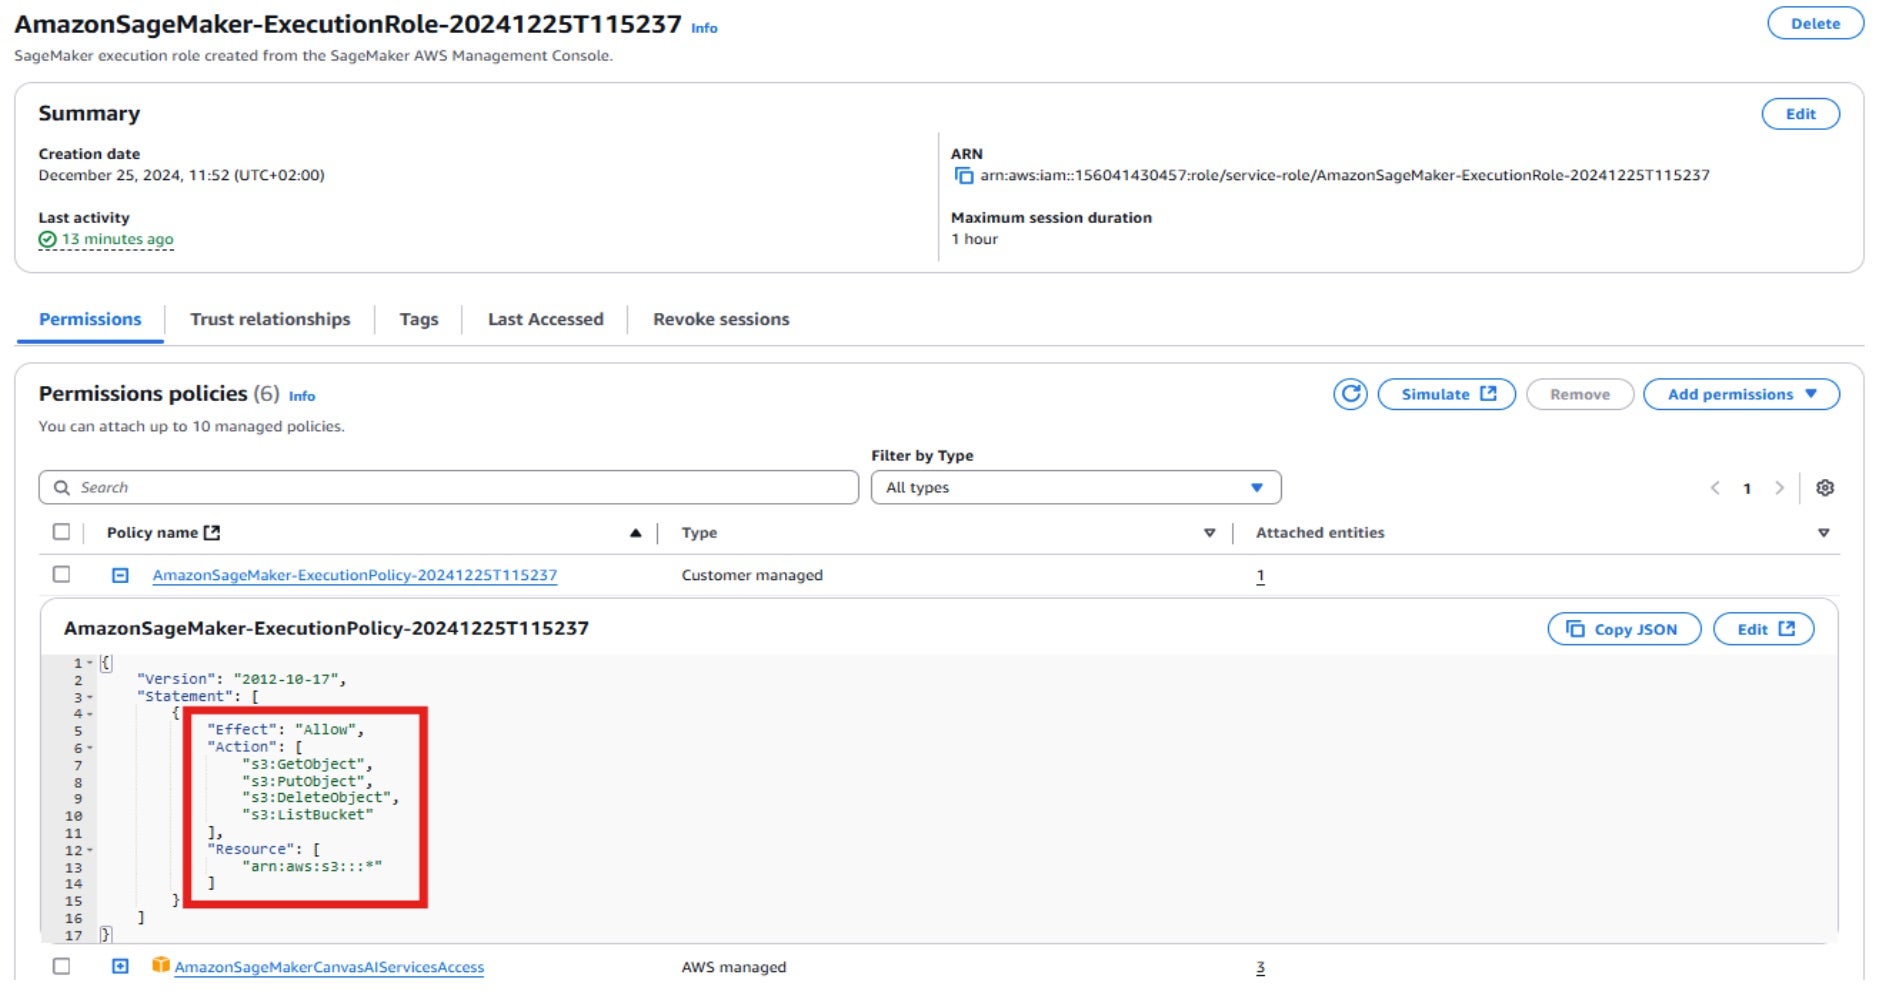
Task: Click the refresh policies icon
Action: tap(1349, 394)
